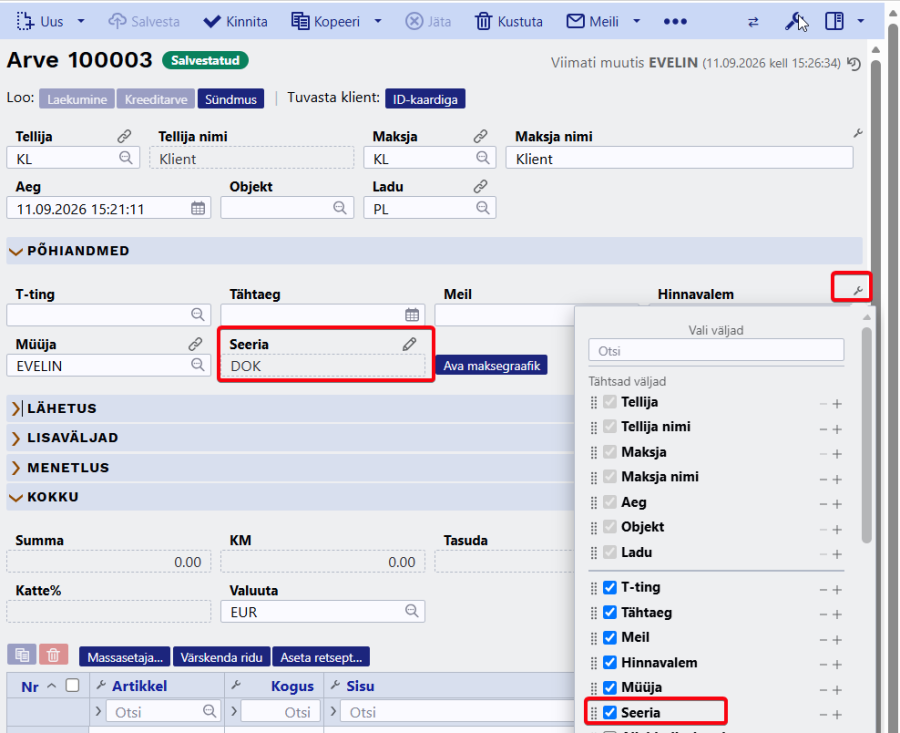Viewport: 900px width, 733px height.
Task: Click the Massasetaja... button
Action: coord(125,657)
